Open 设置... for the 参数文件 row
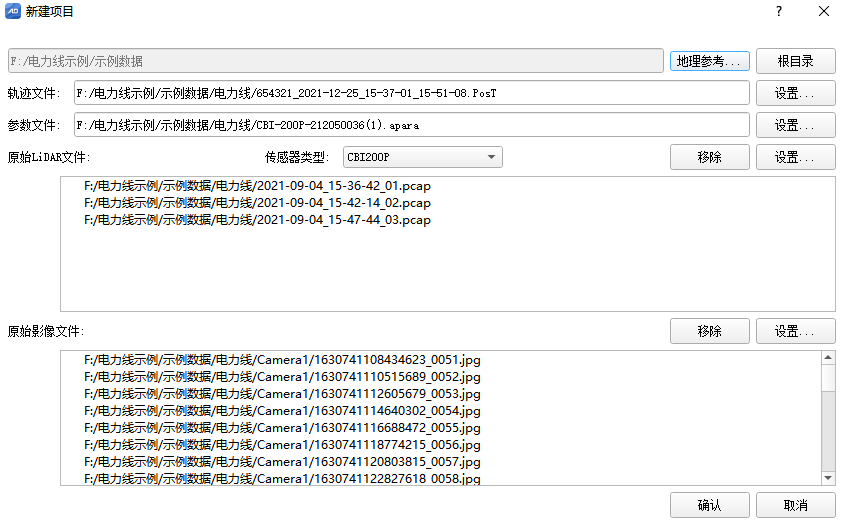This screenshot has height=528, width=846. point(795,125)
